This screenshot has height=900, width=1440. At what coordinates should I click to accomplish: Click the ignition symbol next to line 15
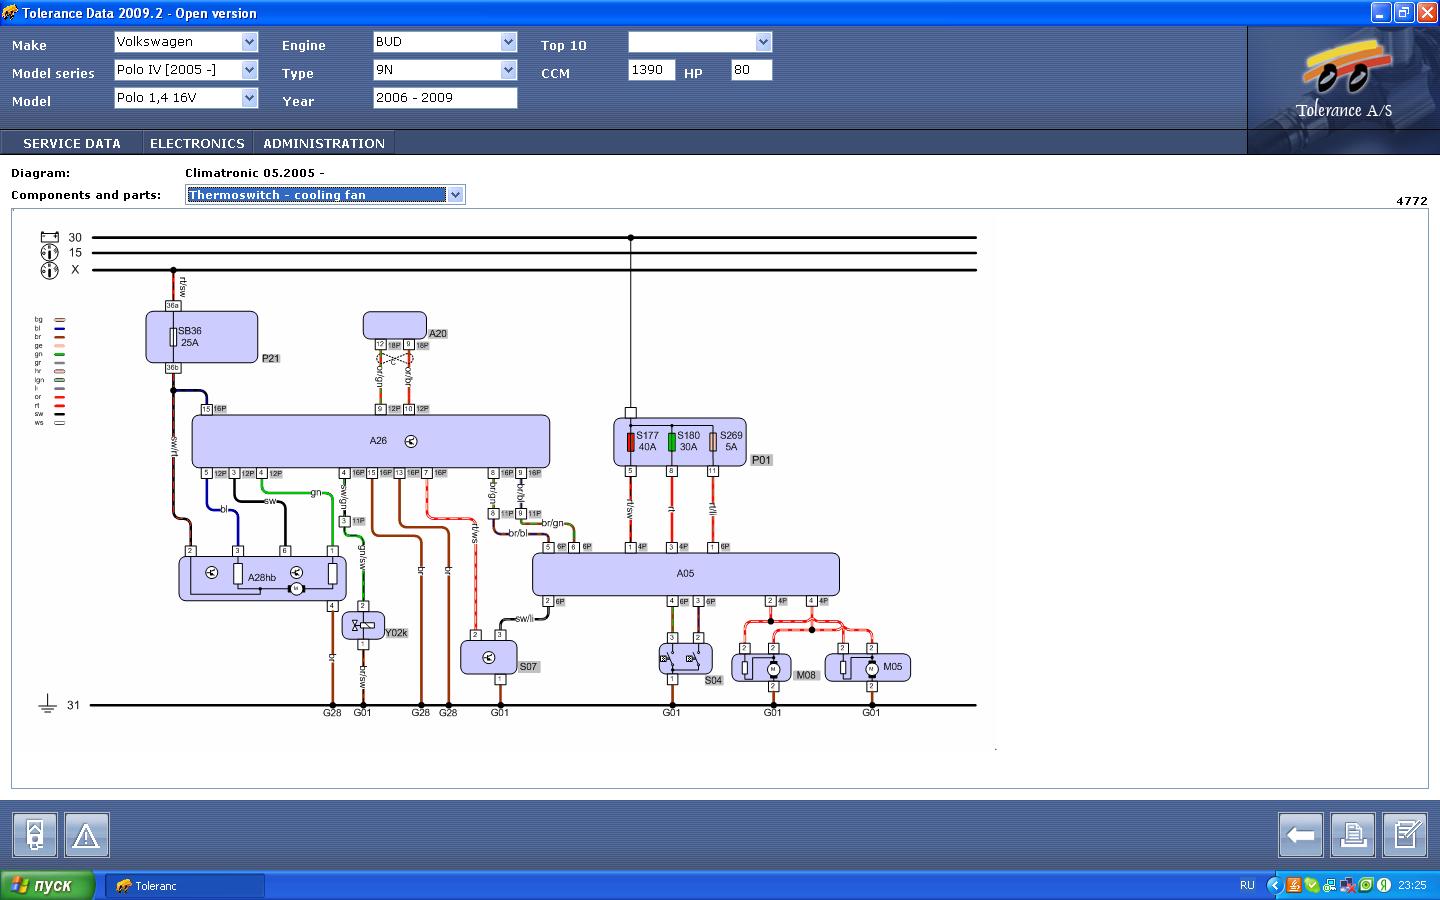(x=49, y=253)
